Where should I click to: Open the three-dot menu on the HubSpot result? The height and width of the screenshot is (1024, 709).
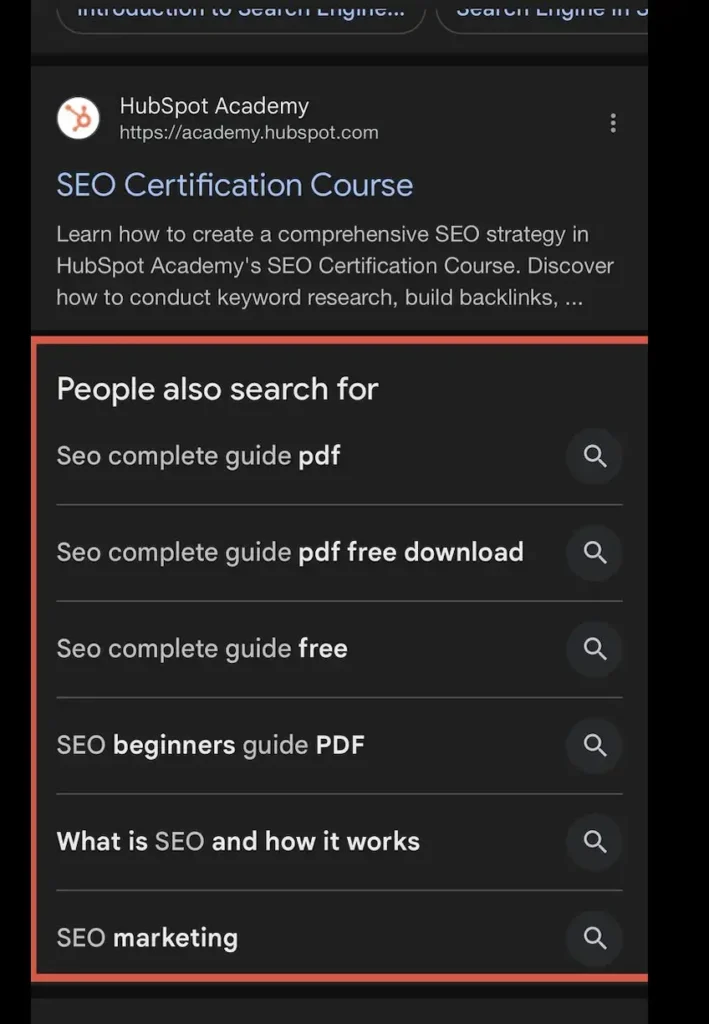click(613, 122)
